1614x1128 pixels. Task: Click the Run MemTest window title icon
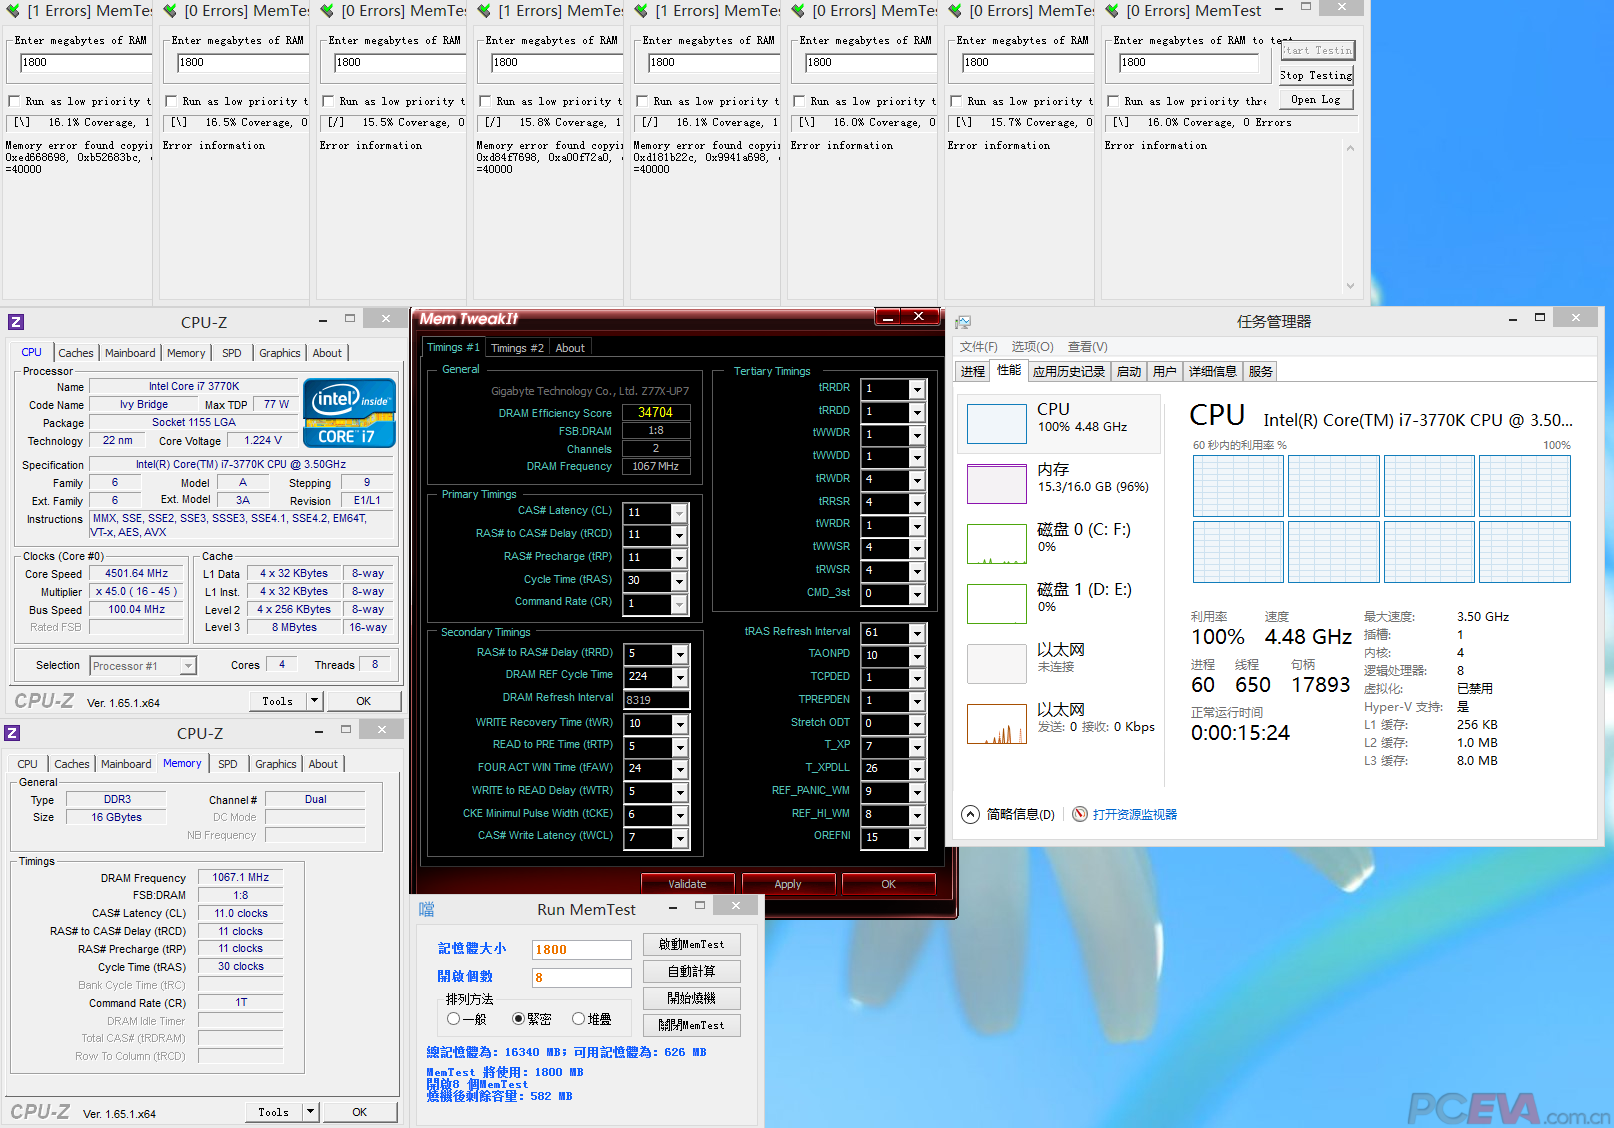427,909
